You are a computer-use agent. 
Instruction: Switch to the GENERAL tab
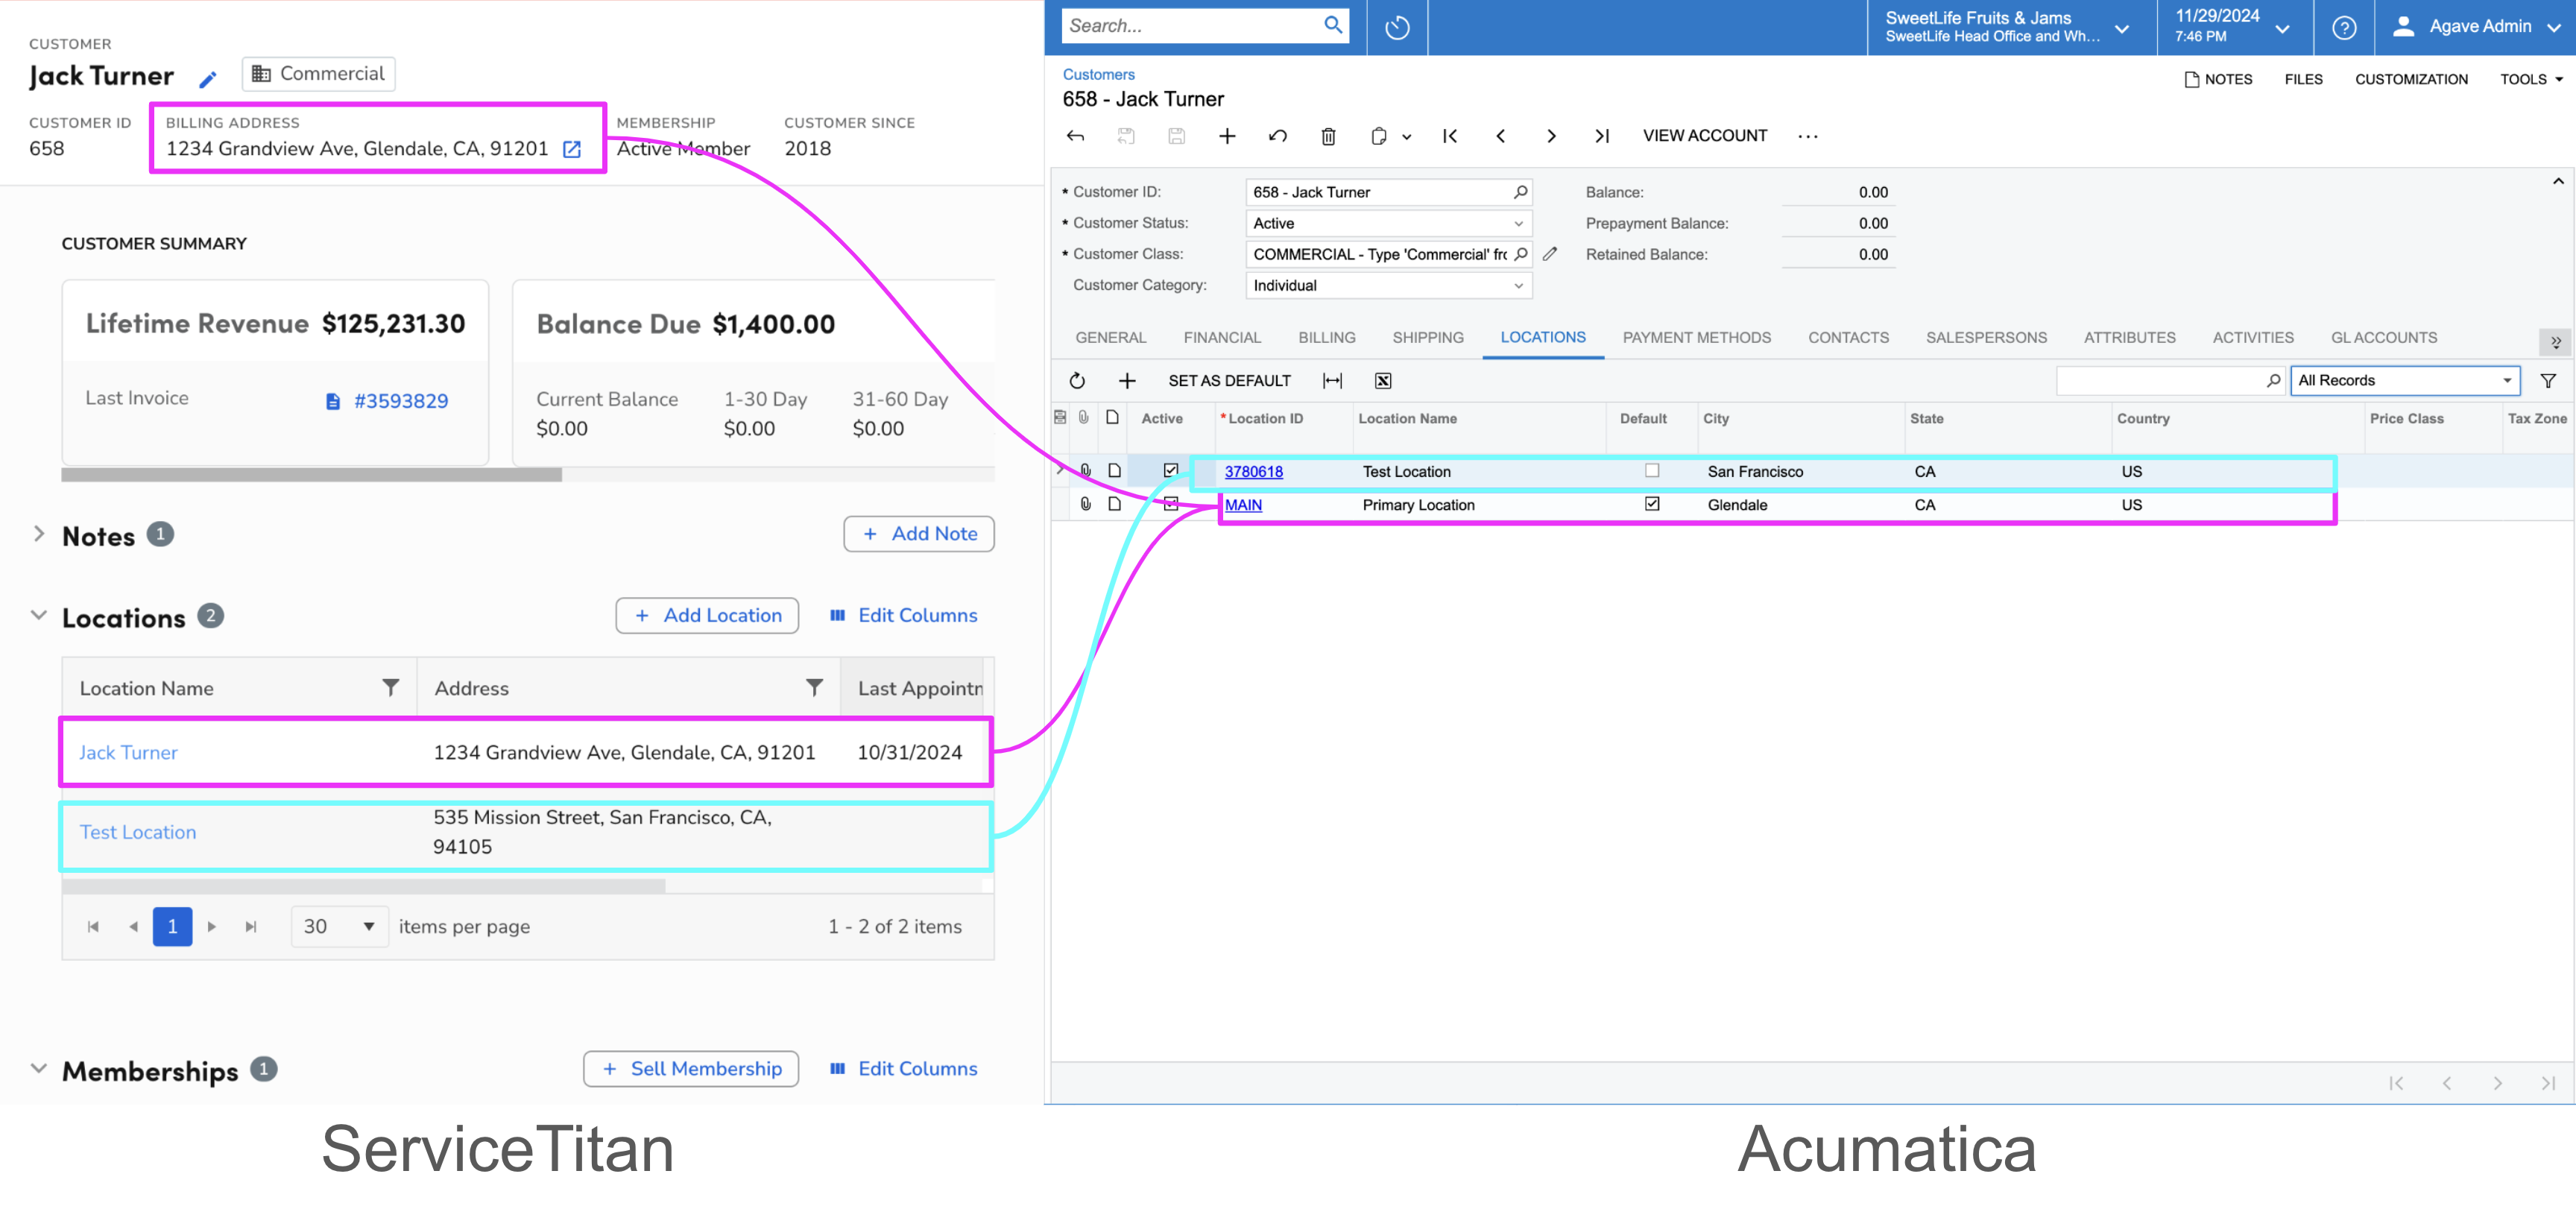tap(1110, 338)
